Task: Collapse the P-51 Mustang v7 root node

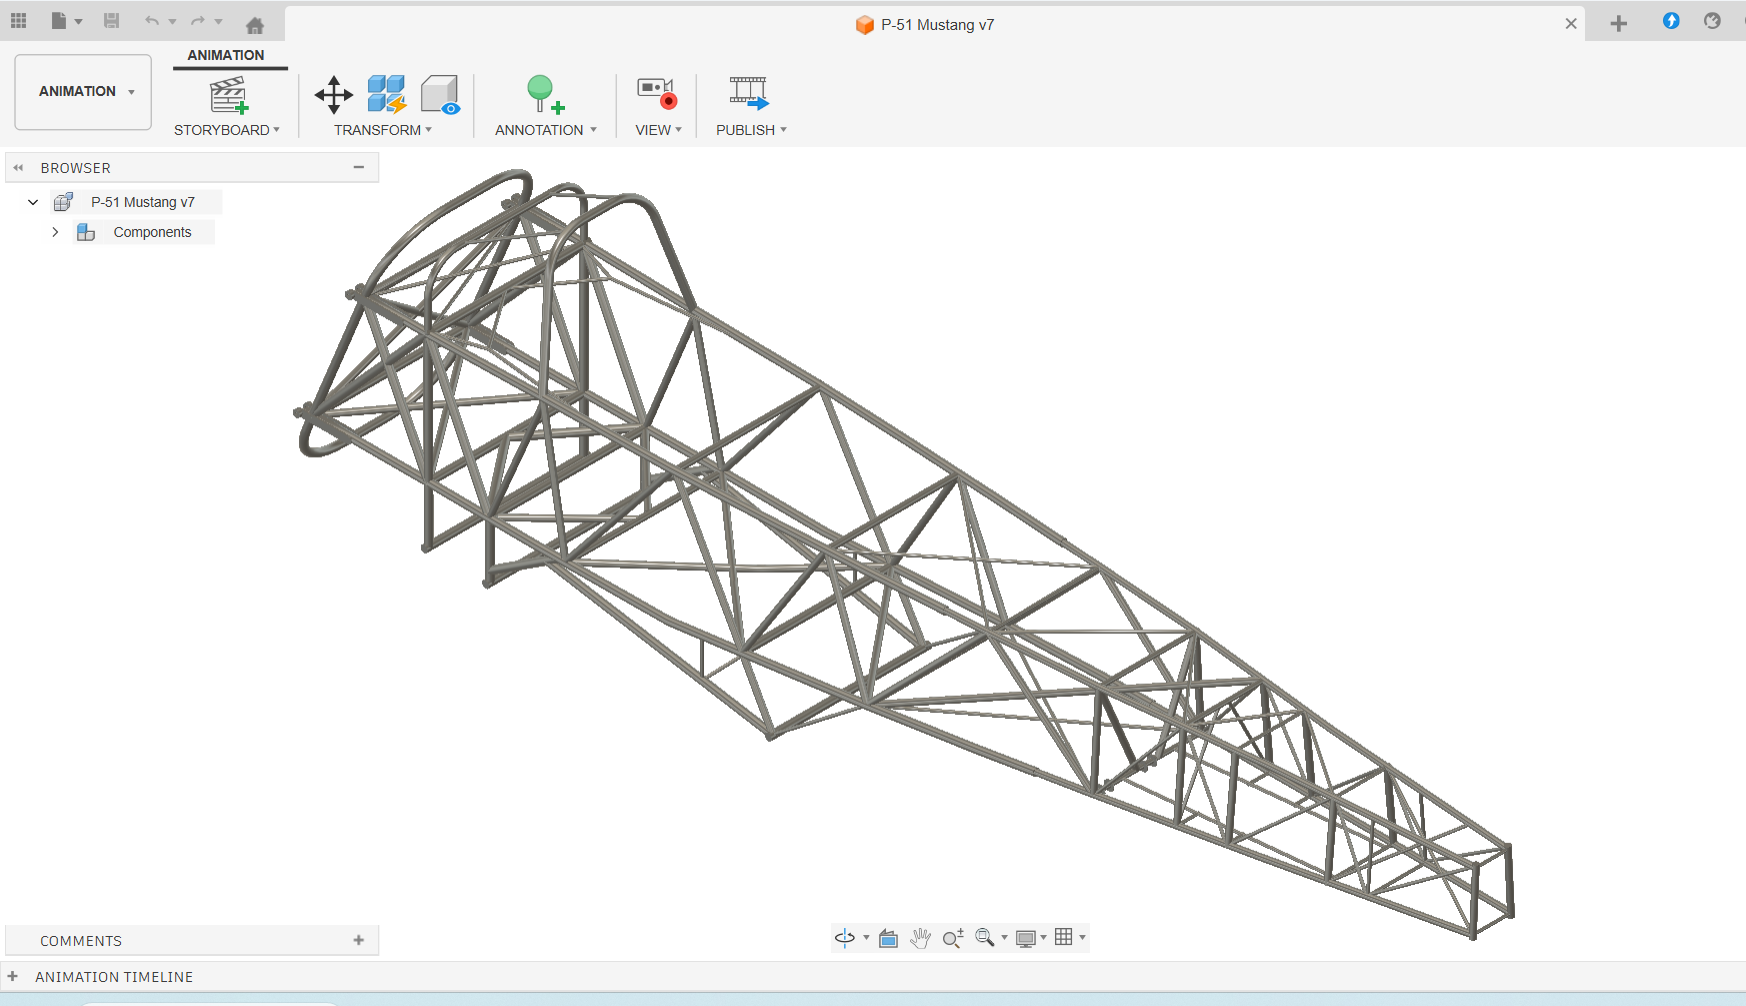Action: point(33,202)
